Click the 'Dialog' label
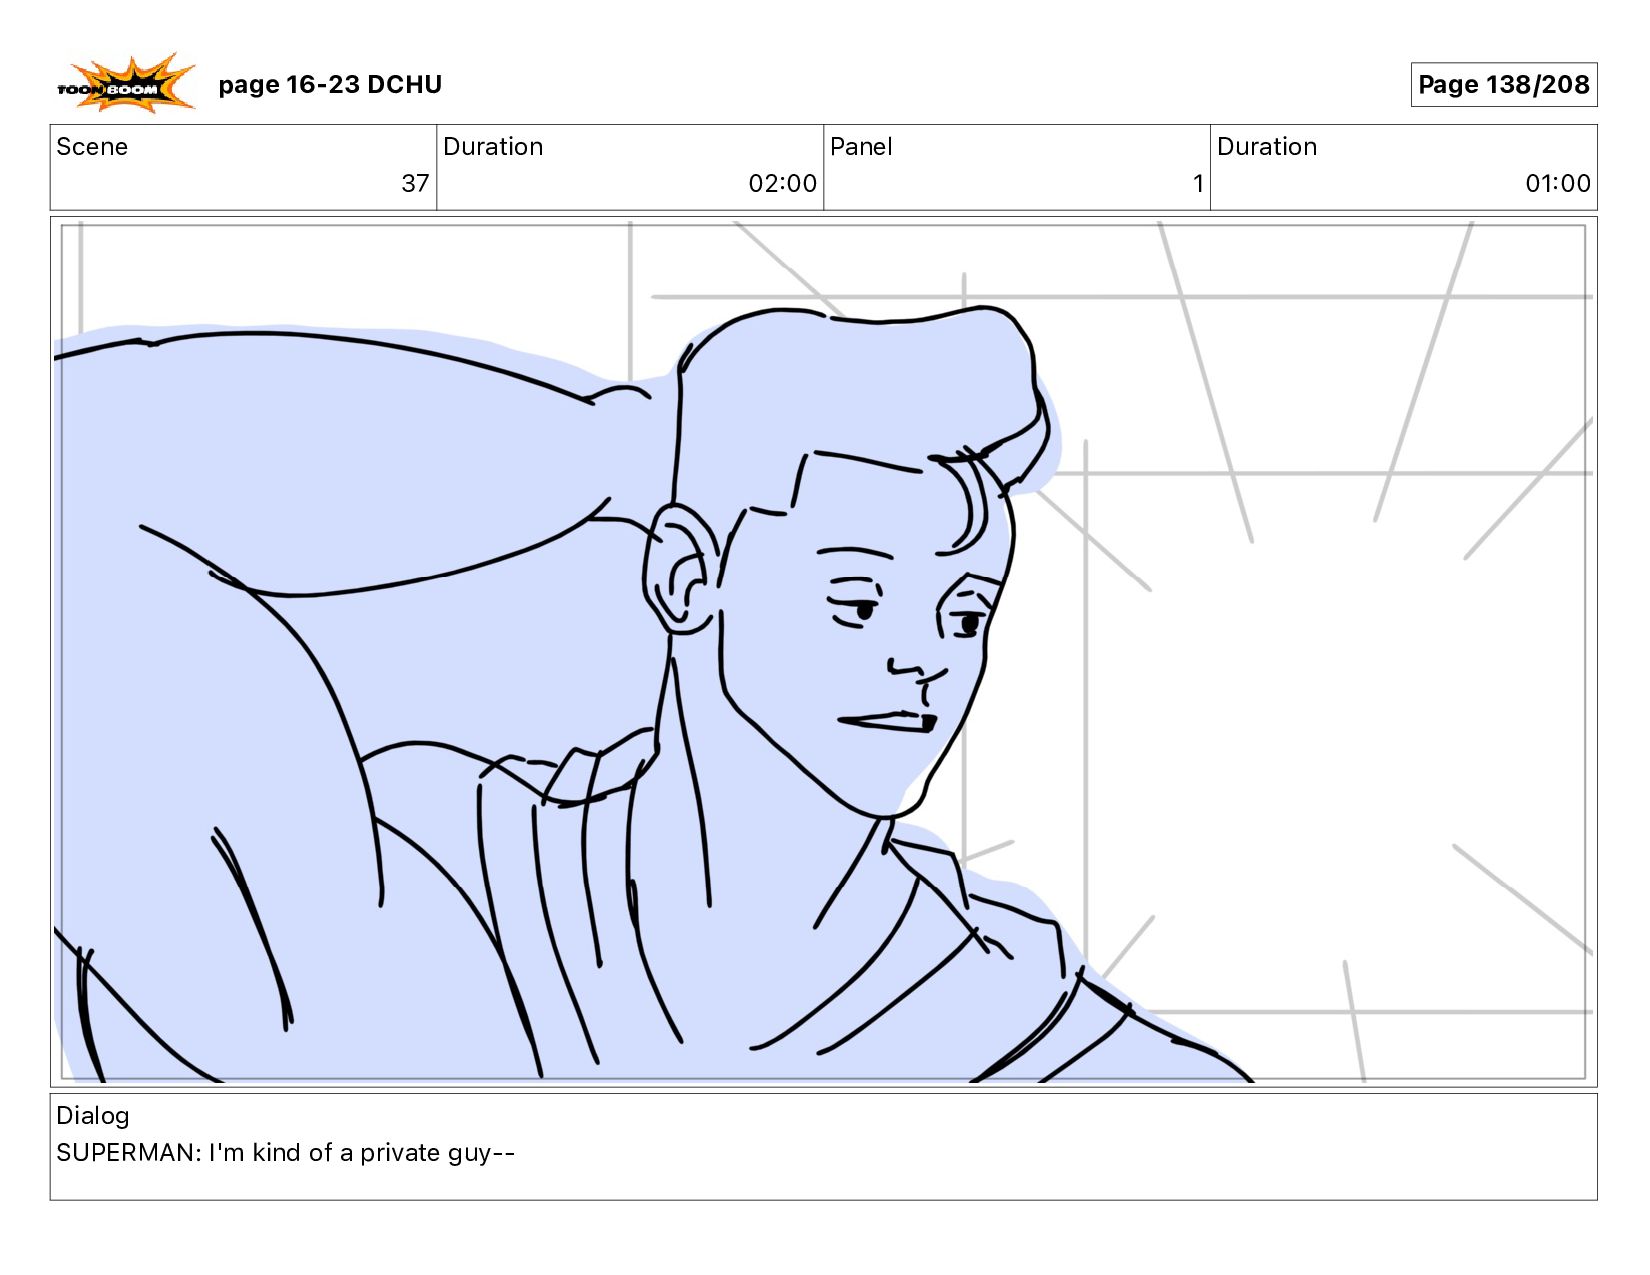This screenshot has width=1650, height=1275. (93, 1116)
